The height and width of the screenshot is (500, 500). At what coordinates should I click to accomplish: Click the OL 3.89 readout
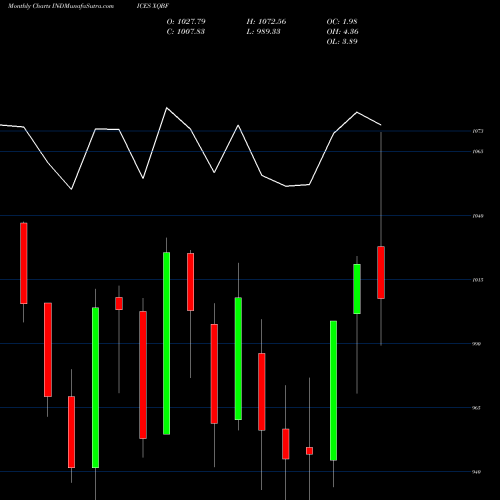point(342,42)
